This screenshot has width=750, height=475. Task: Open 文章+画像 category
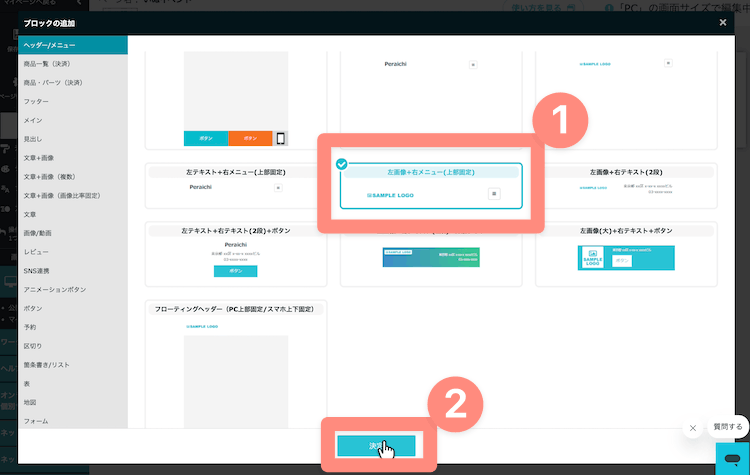click(x=73, y=158)
